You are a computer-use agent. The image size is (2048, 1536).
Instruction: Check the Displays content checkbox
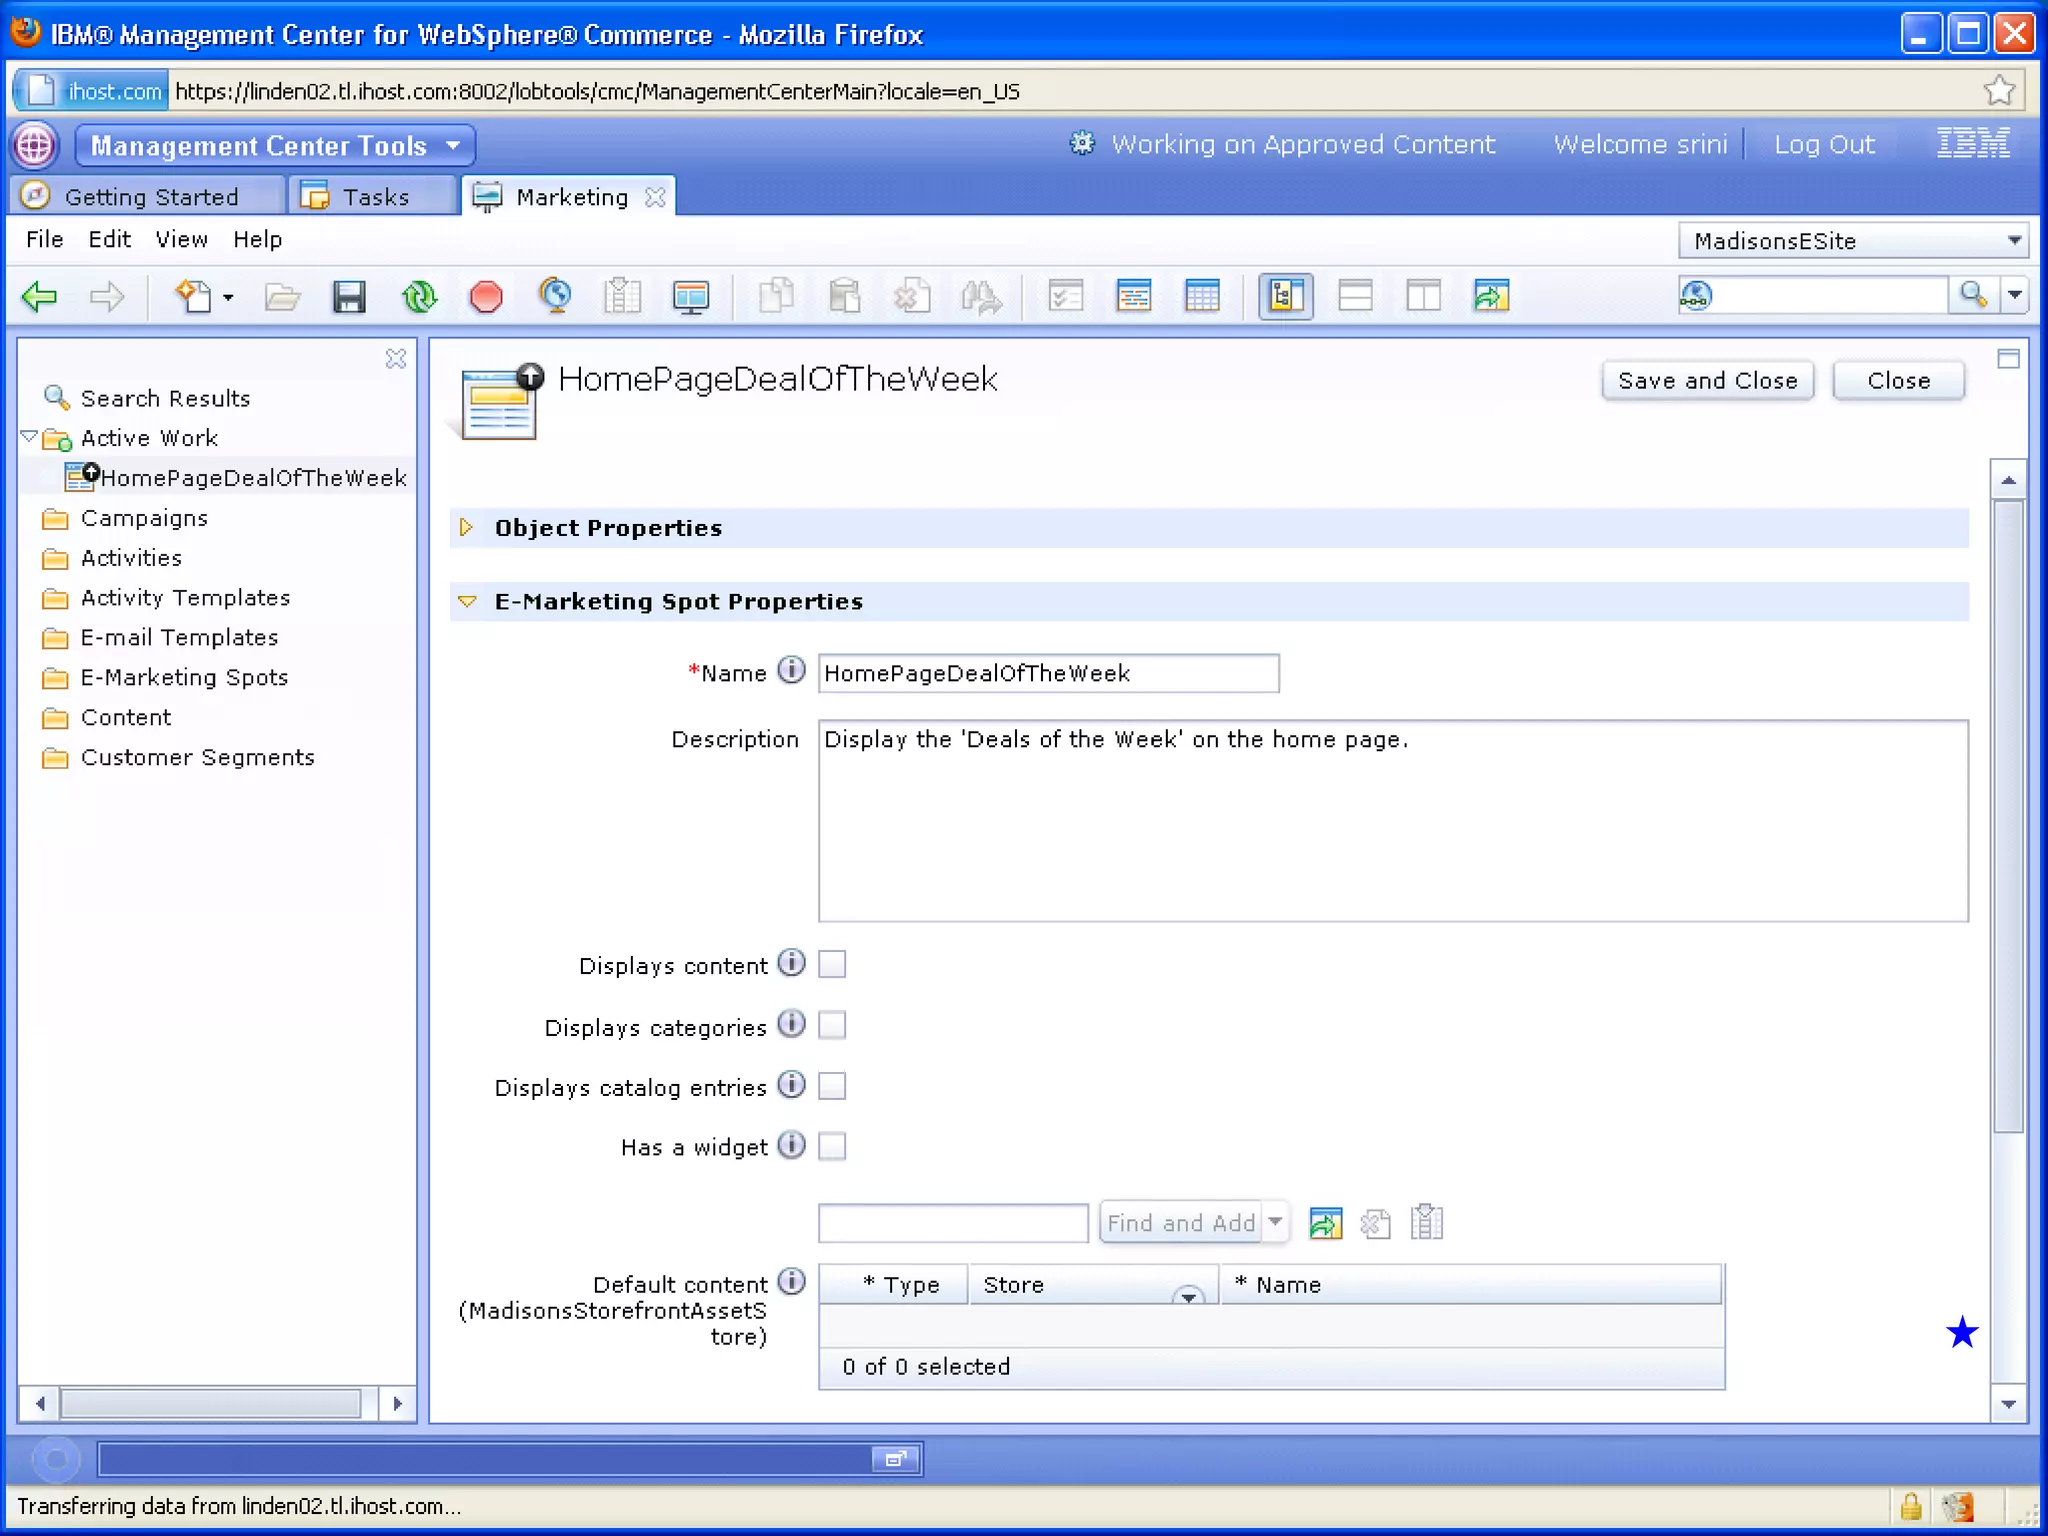[832, 964]
